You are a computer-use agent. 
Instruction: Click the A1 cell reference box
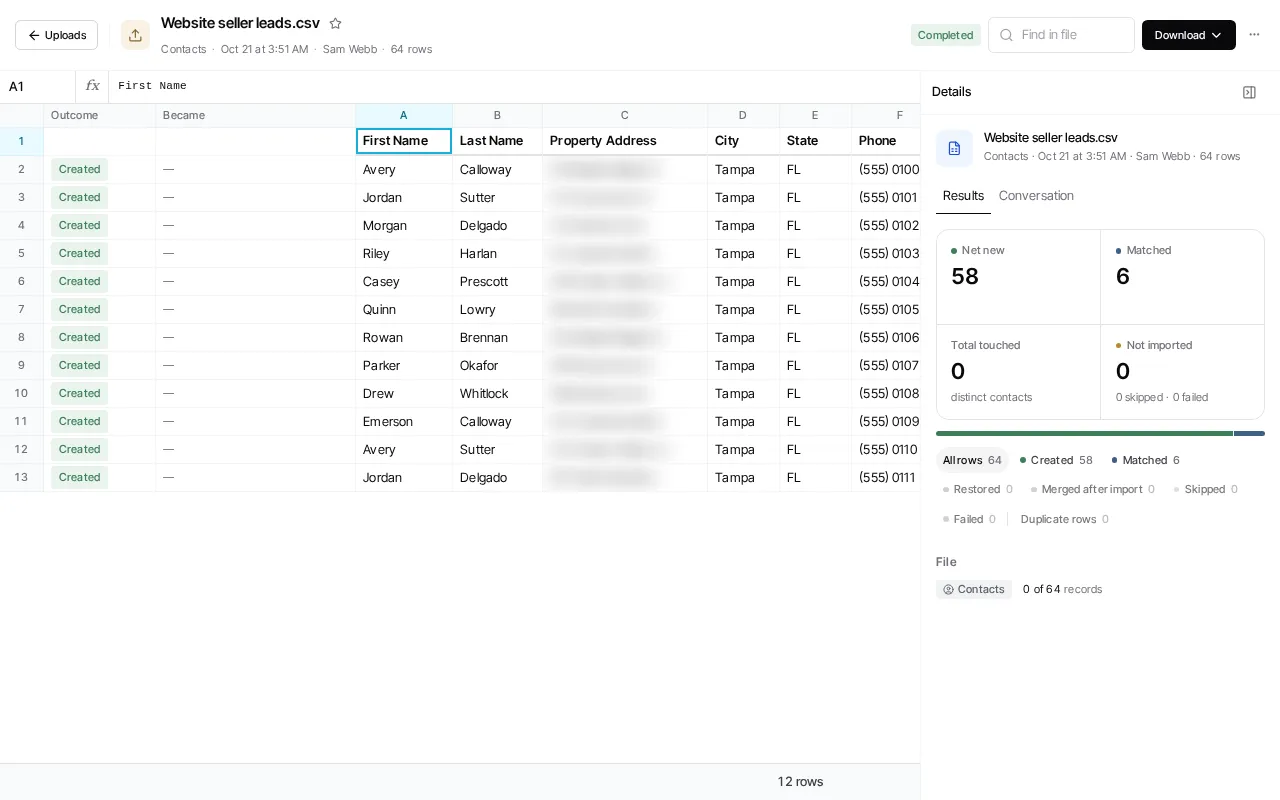[38, 86]
